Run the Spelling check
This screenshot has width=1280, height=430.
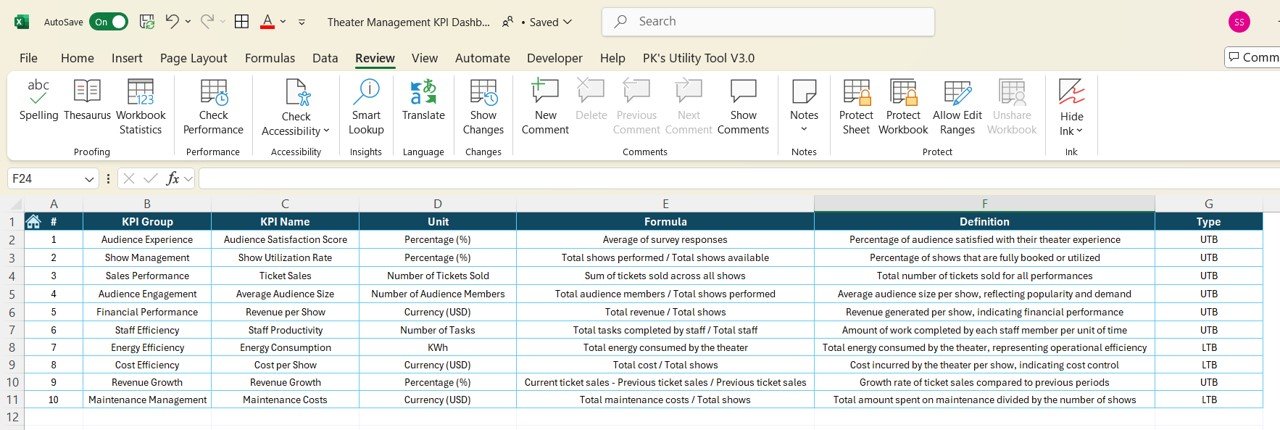tap(39, 101)
